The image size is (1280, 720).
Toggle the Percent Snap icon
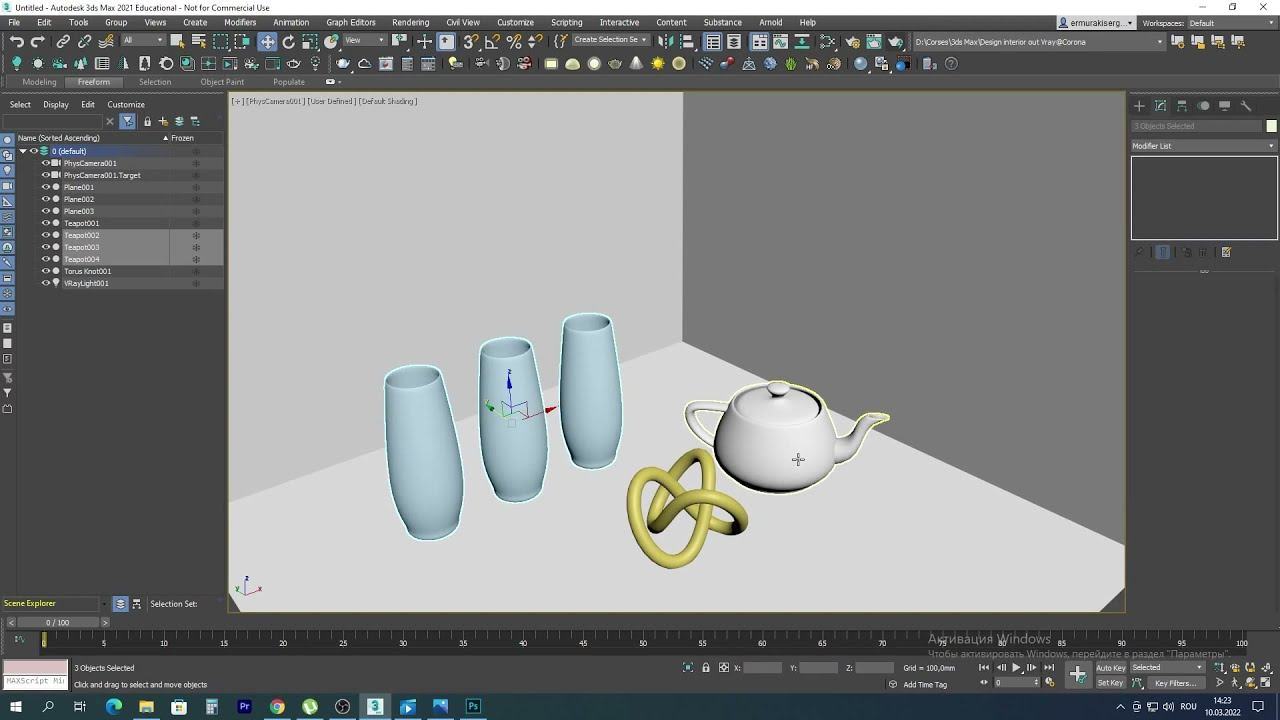coord(513,41)
